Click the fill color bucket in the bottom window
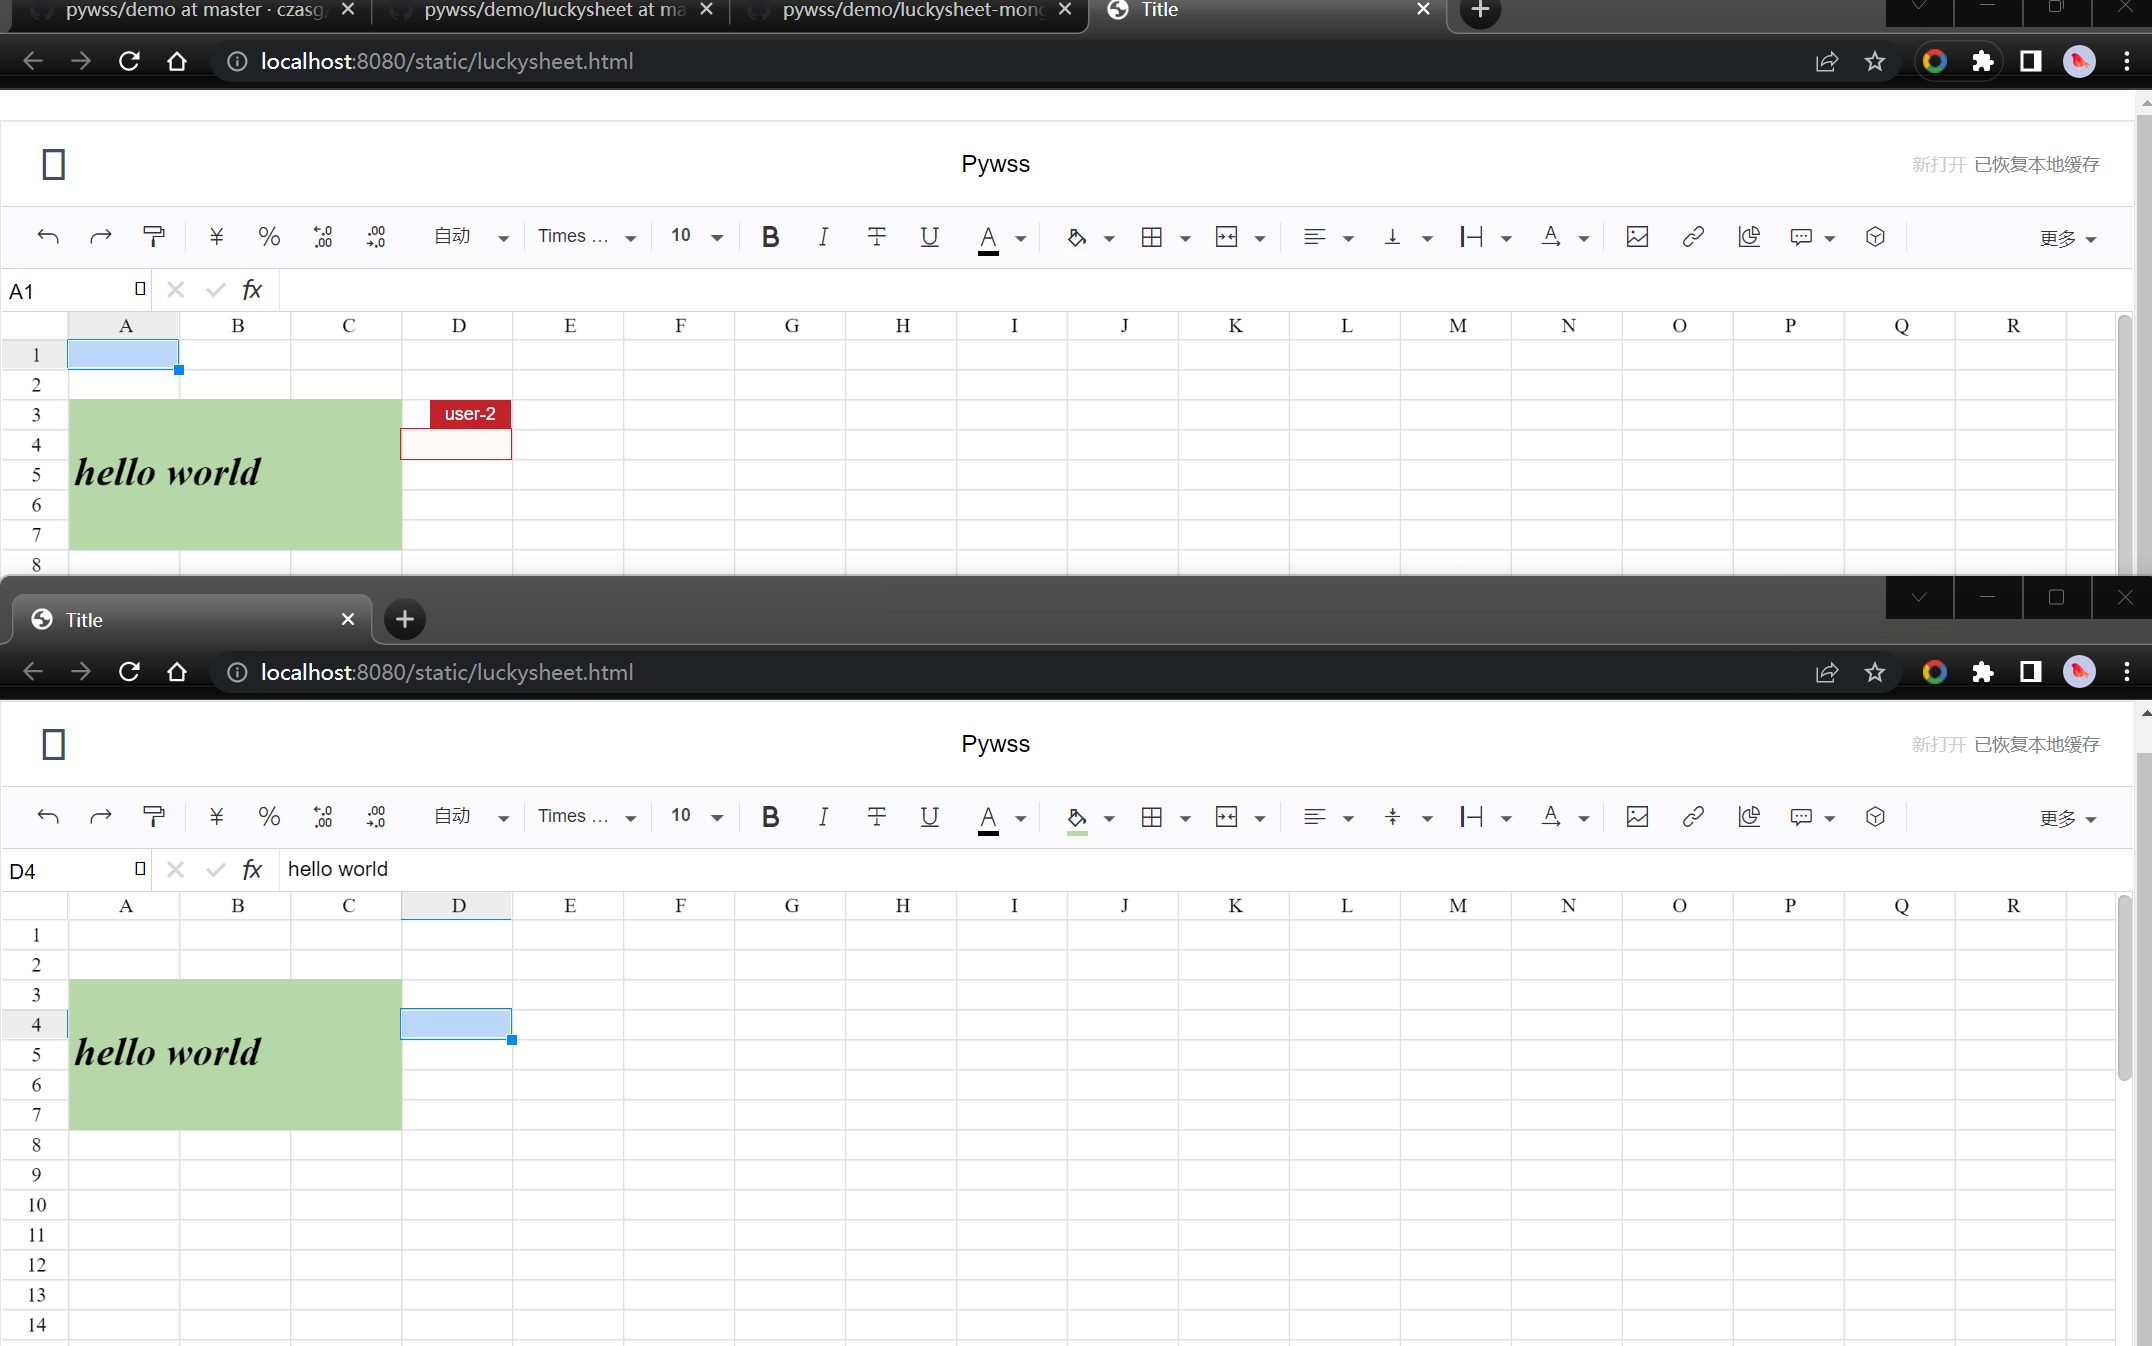Viewport: 2152px width, 1346px height. [x=1076, y=817]
